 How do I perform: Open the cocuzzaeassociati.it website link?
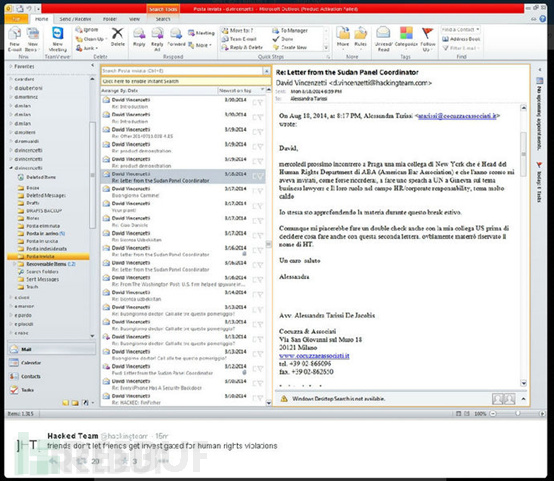[x=314, y=356]
